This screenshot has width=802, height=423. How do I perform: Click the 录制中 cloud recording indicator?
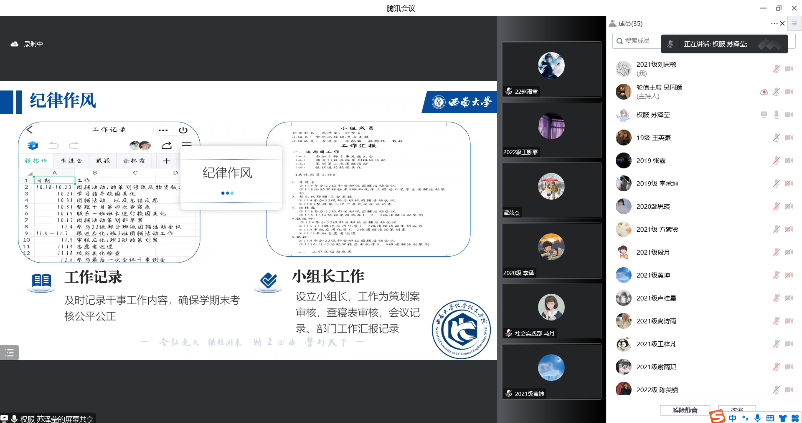pyautogui.click(x=28, y=44)
